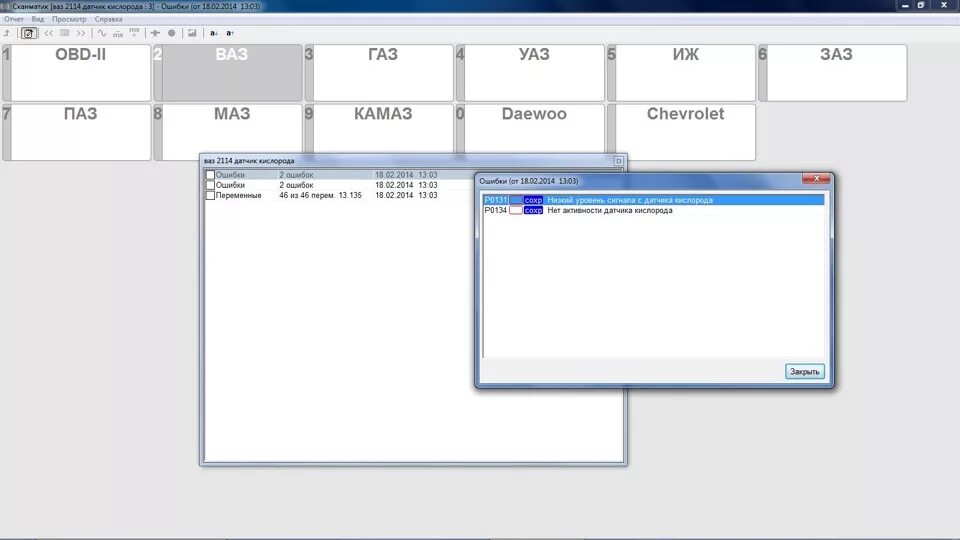
Task: Click the сохр badge on row P0131
Action: click(x=533, y=200)
